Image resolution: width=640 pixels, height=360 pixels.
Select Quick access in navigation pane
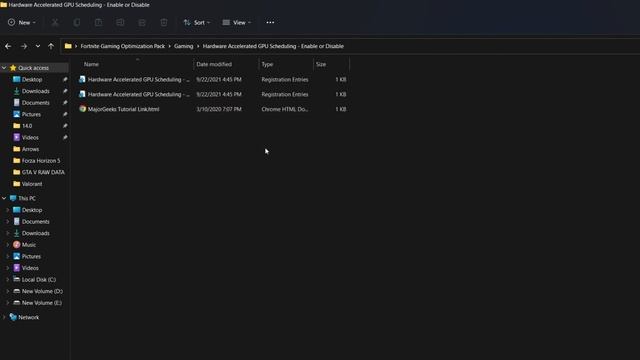pyautogui.click(x=33, y=68)
